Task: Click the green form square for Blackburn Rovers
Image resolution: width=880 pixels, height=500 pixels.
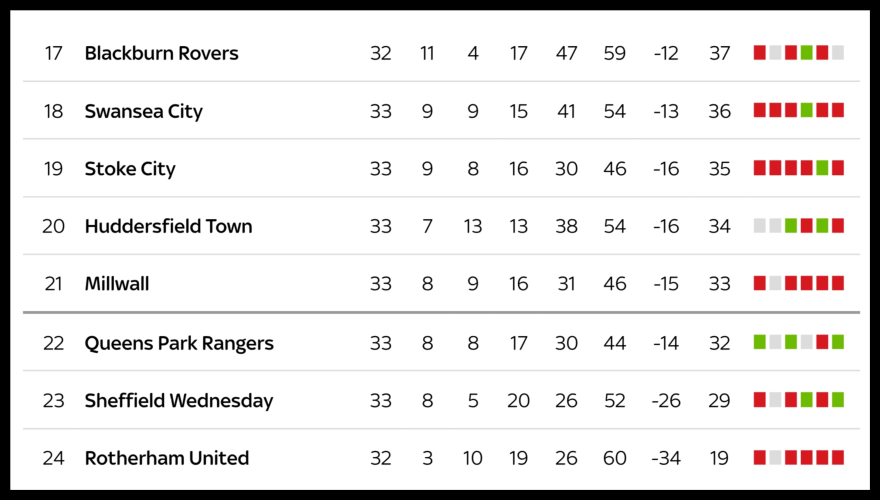Action: coord(806,53)
